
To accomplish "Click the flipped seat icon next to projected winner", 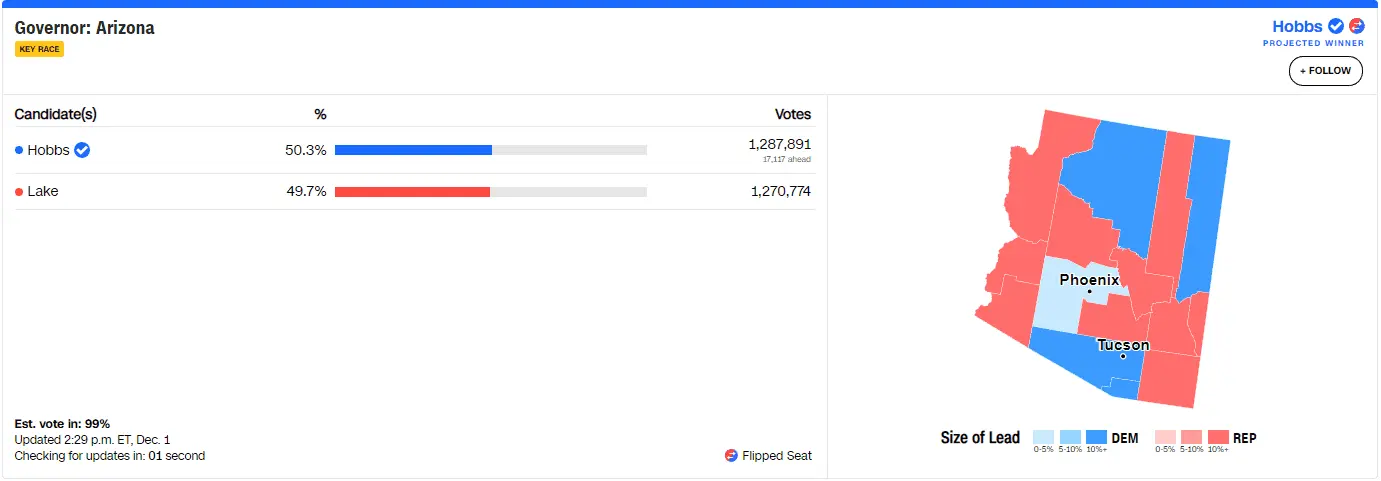I will [x=1356, y=27].
